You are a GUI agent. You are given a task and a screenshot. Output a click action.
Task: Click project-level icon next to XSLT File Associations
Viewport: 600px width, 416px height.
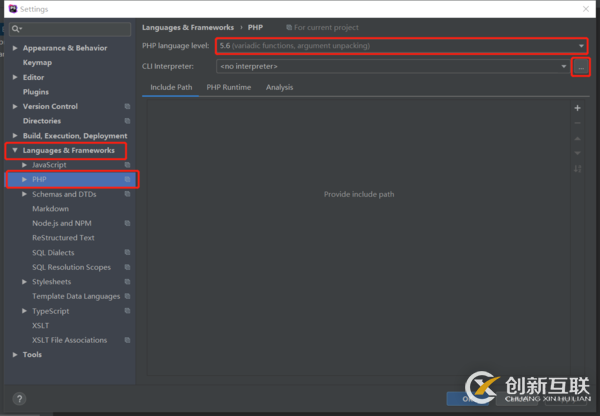(x=127, y=340)
